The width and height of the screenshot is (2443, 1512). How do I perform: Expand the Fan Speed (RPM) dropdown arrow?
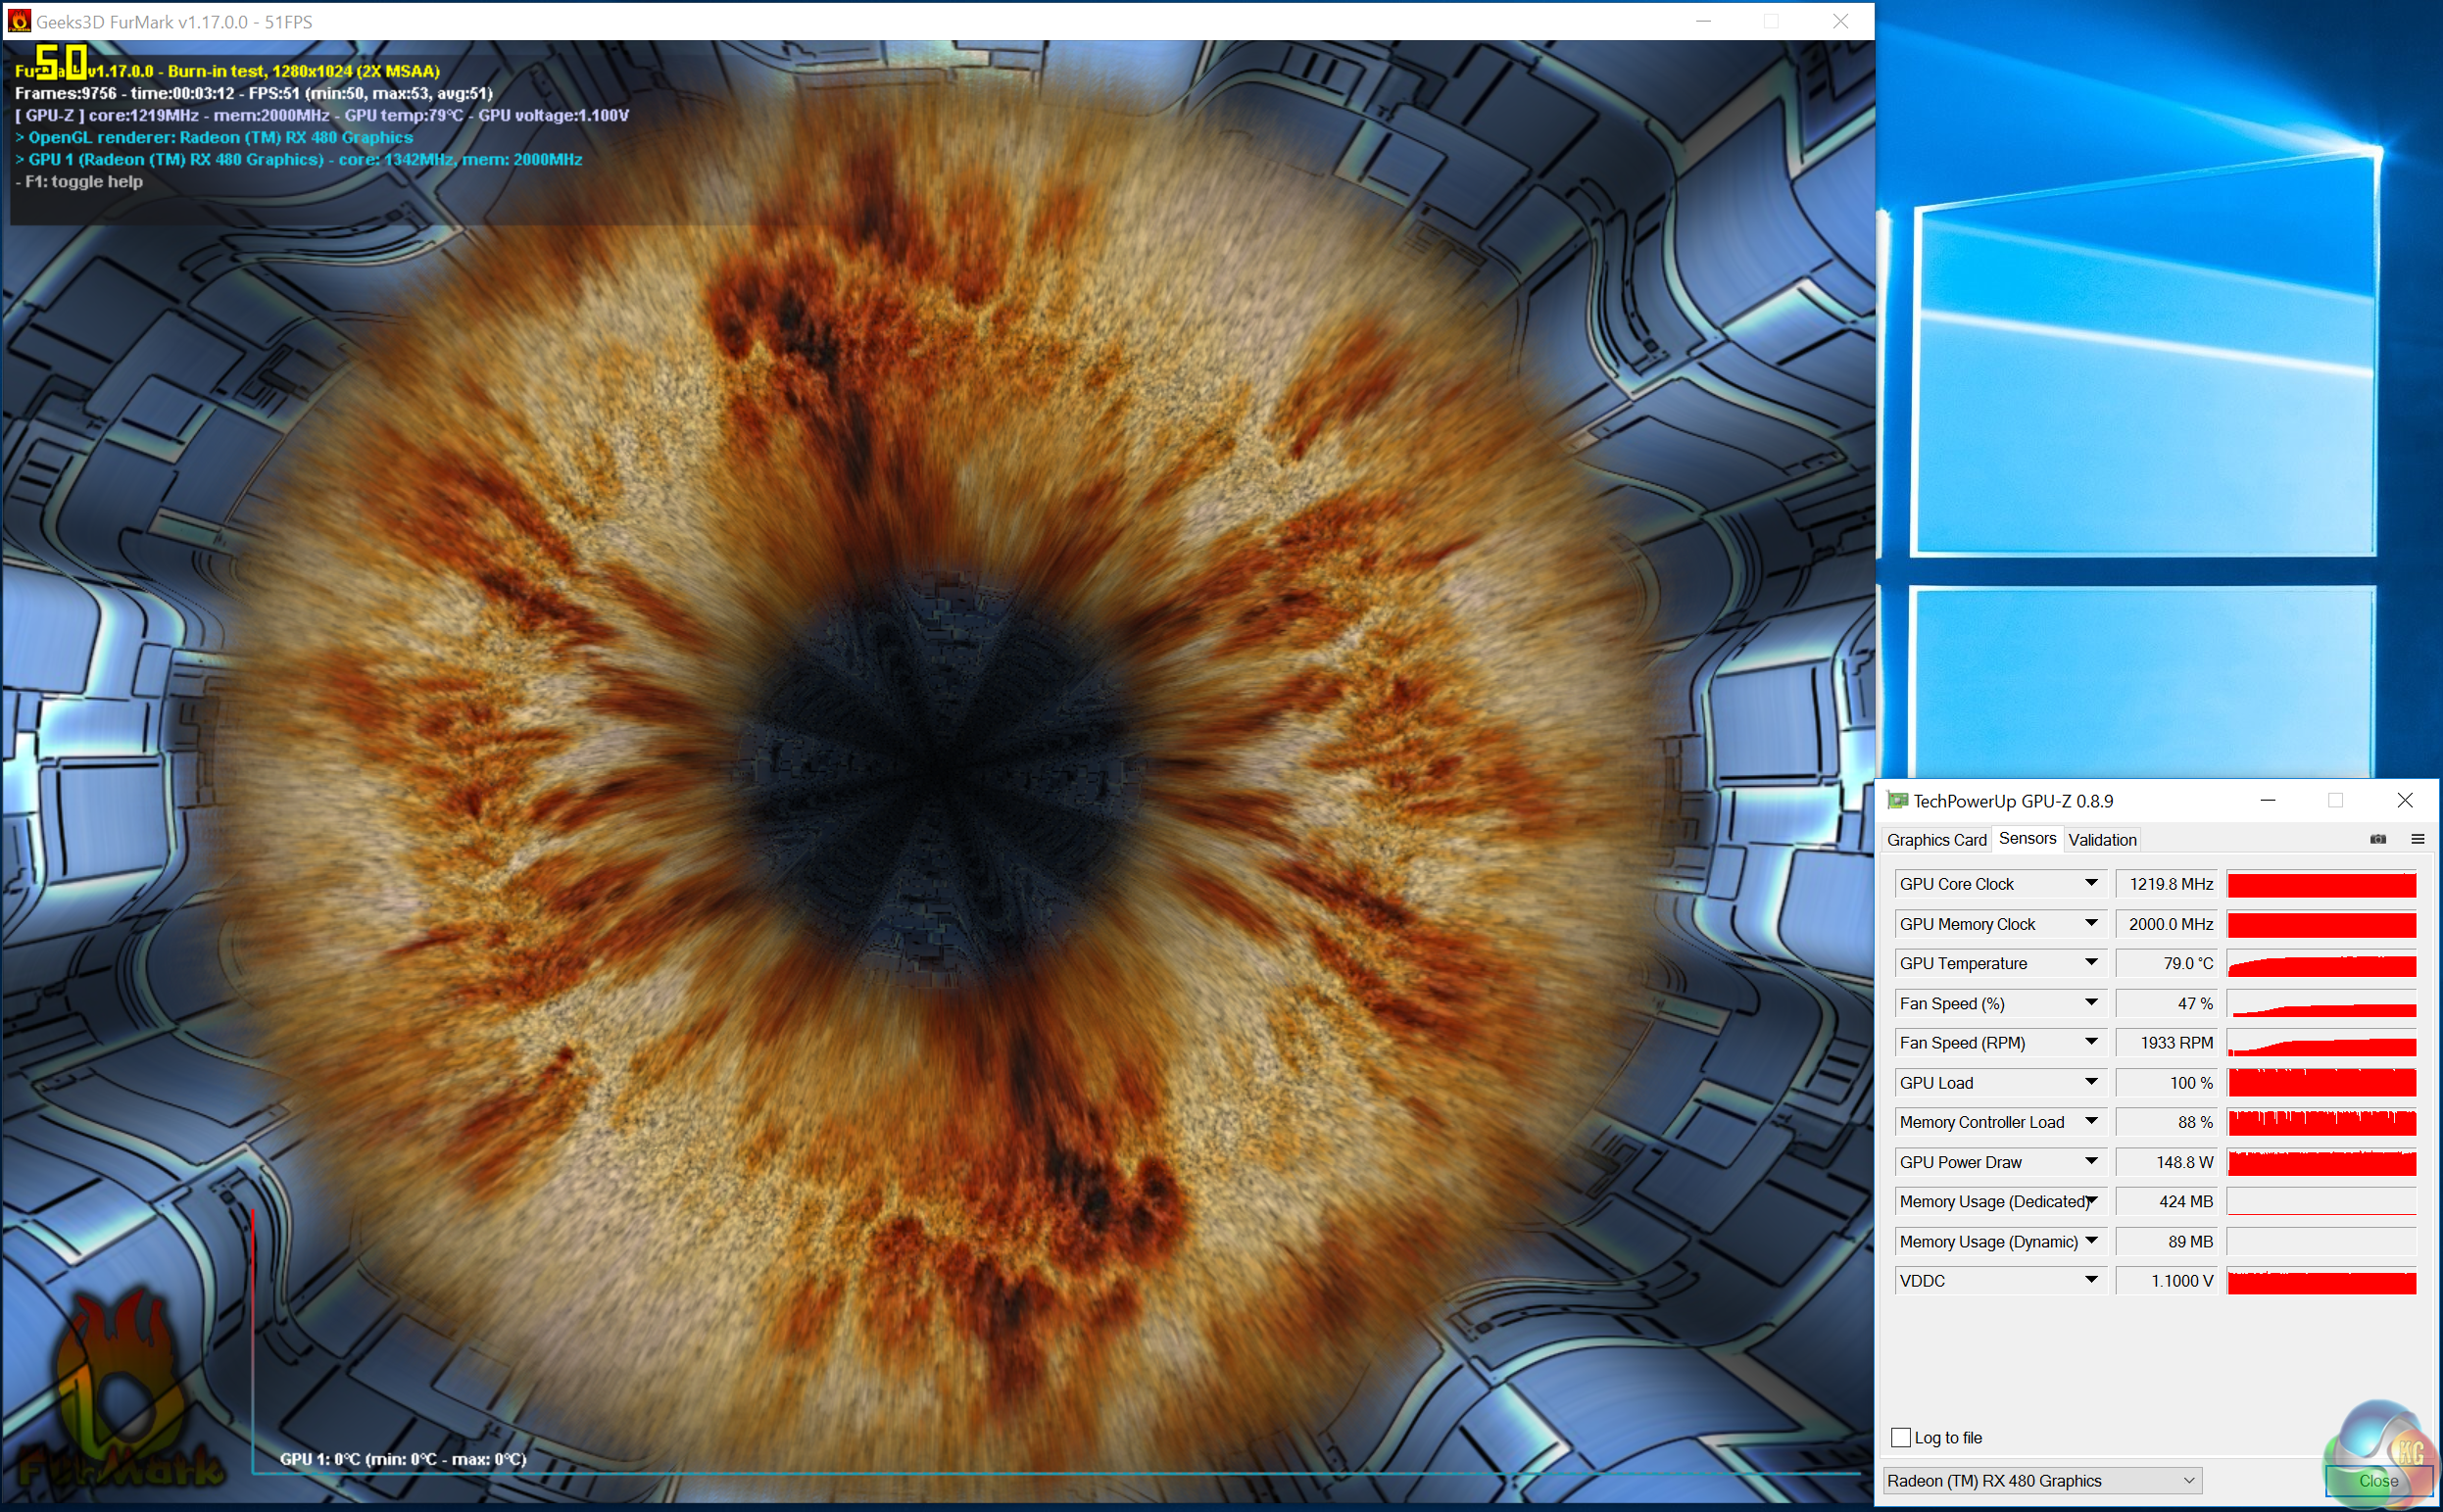click(2090, 1042)
